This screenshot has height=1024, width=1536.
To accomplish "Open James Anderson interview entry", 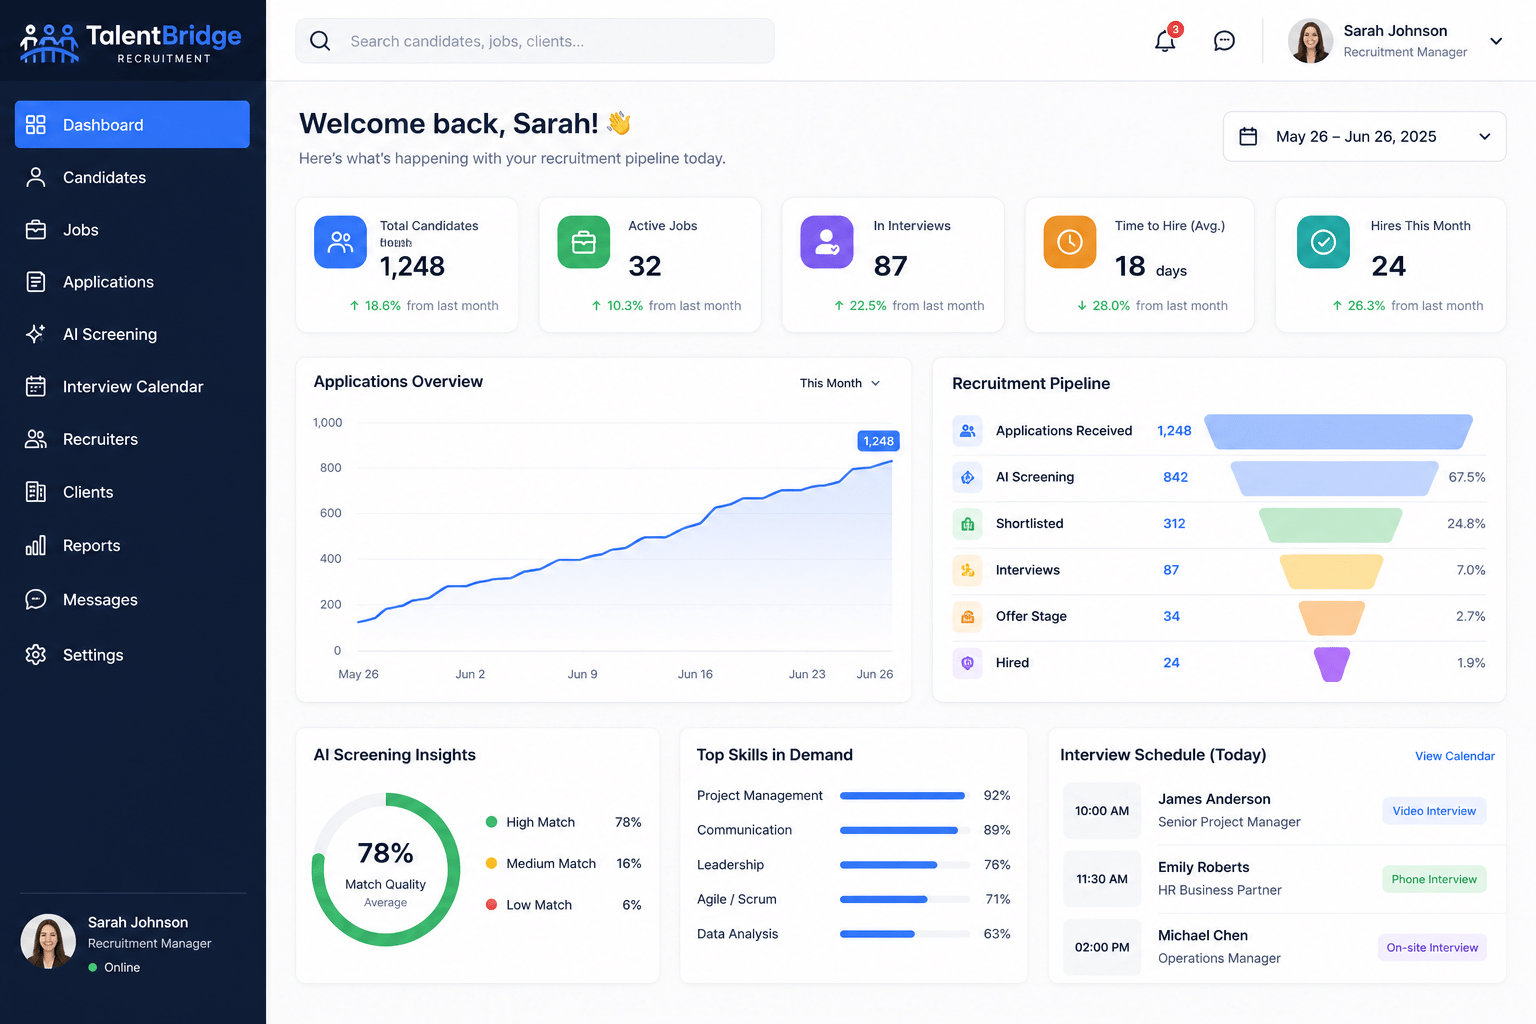I will (1277, 811).
